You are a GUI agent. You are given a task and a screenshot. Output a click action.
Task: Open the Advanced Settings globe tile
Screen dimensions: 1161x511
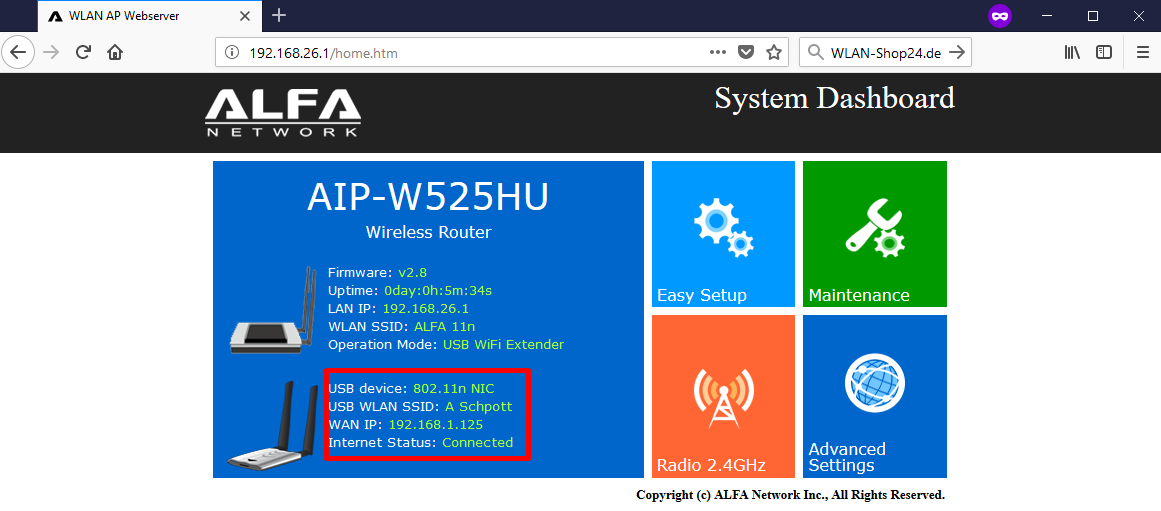[x=874, y=396]
